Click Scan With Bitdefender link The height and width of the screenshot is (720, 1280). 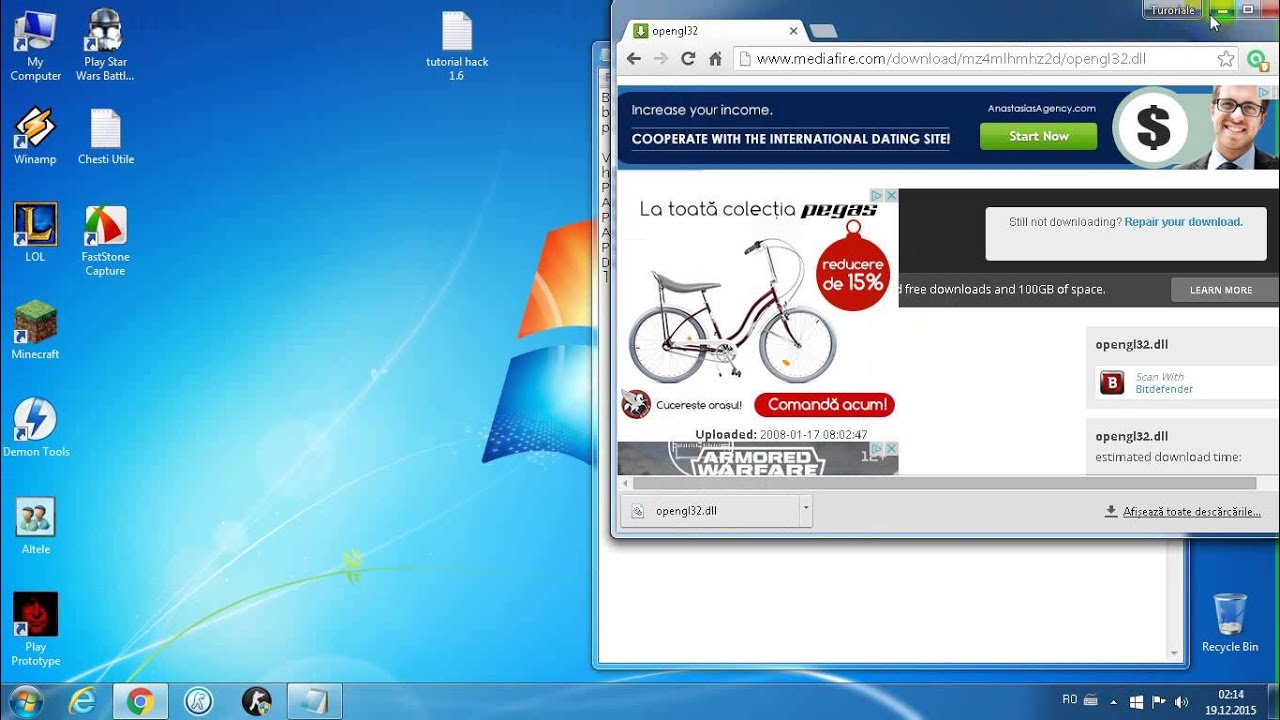click(x=1164, y=383)
